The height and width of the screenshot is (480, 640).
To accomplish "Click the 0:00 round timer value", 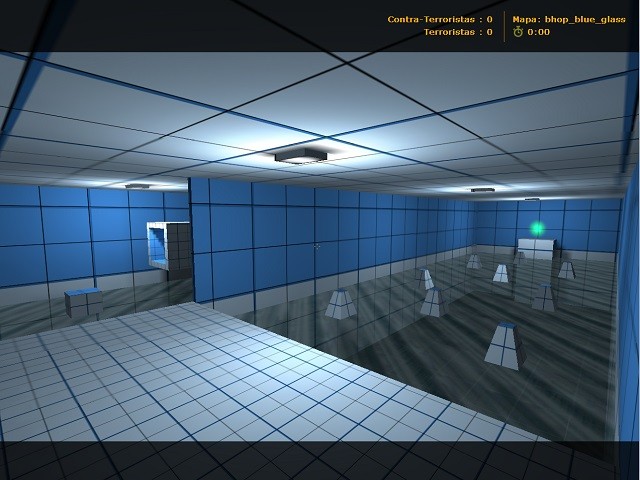I will 538,32.
